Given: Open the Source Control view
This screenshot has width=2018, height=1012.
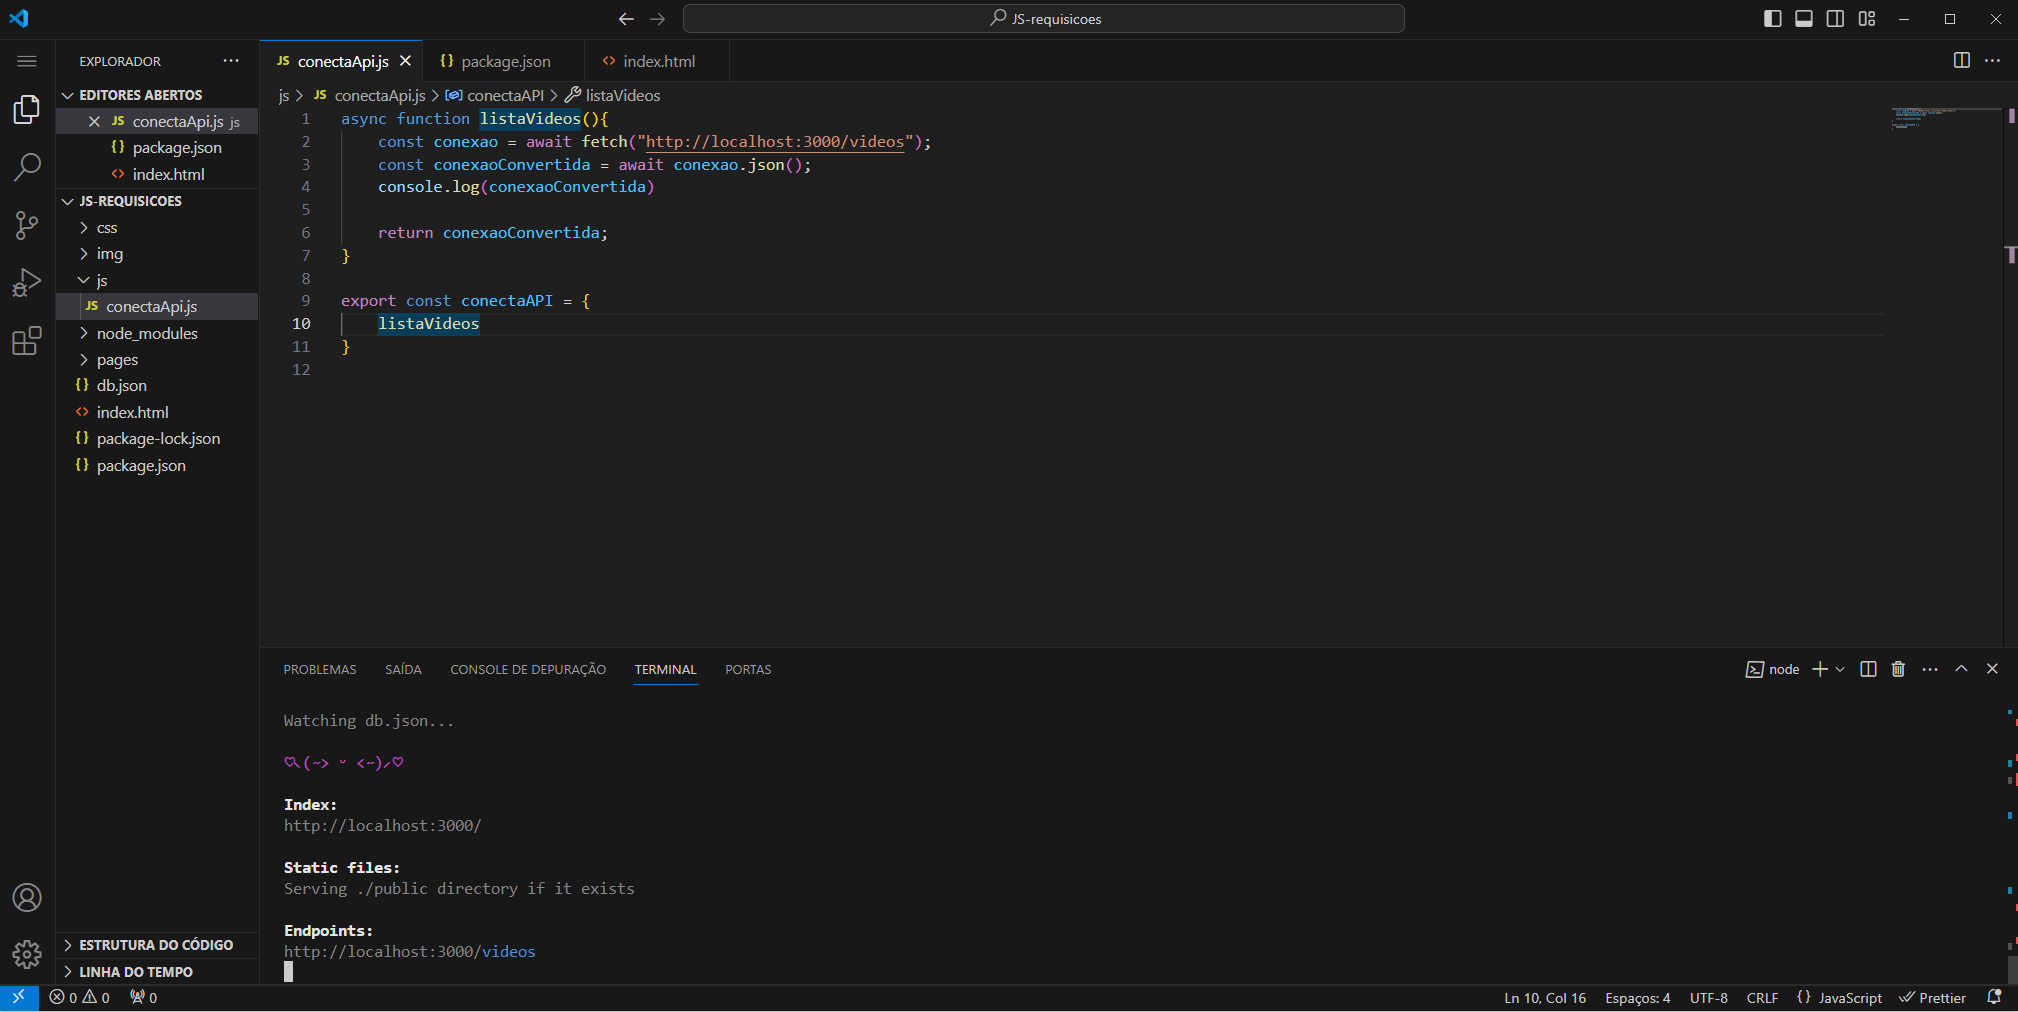Looking at the screenshot, I should tap(27, 225).
